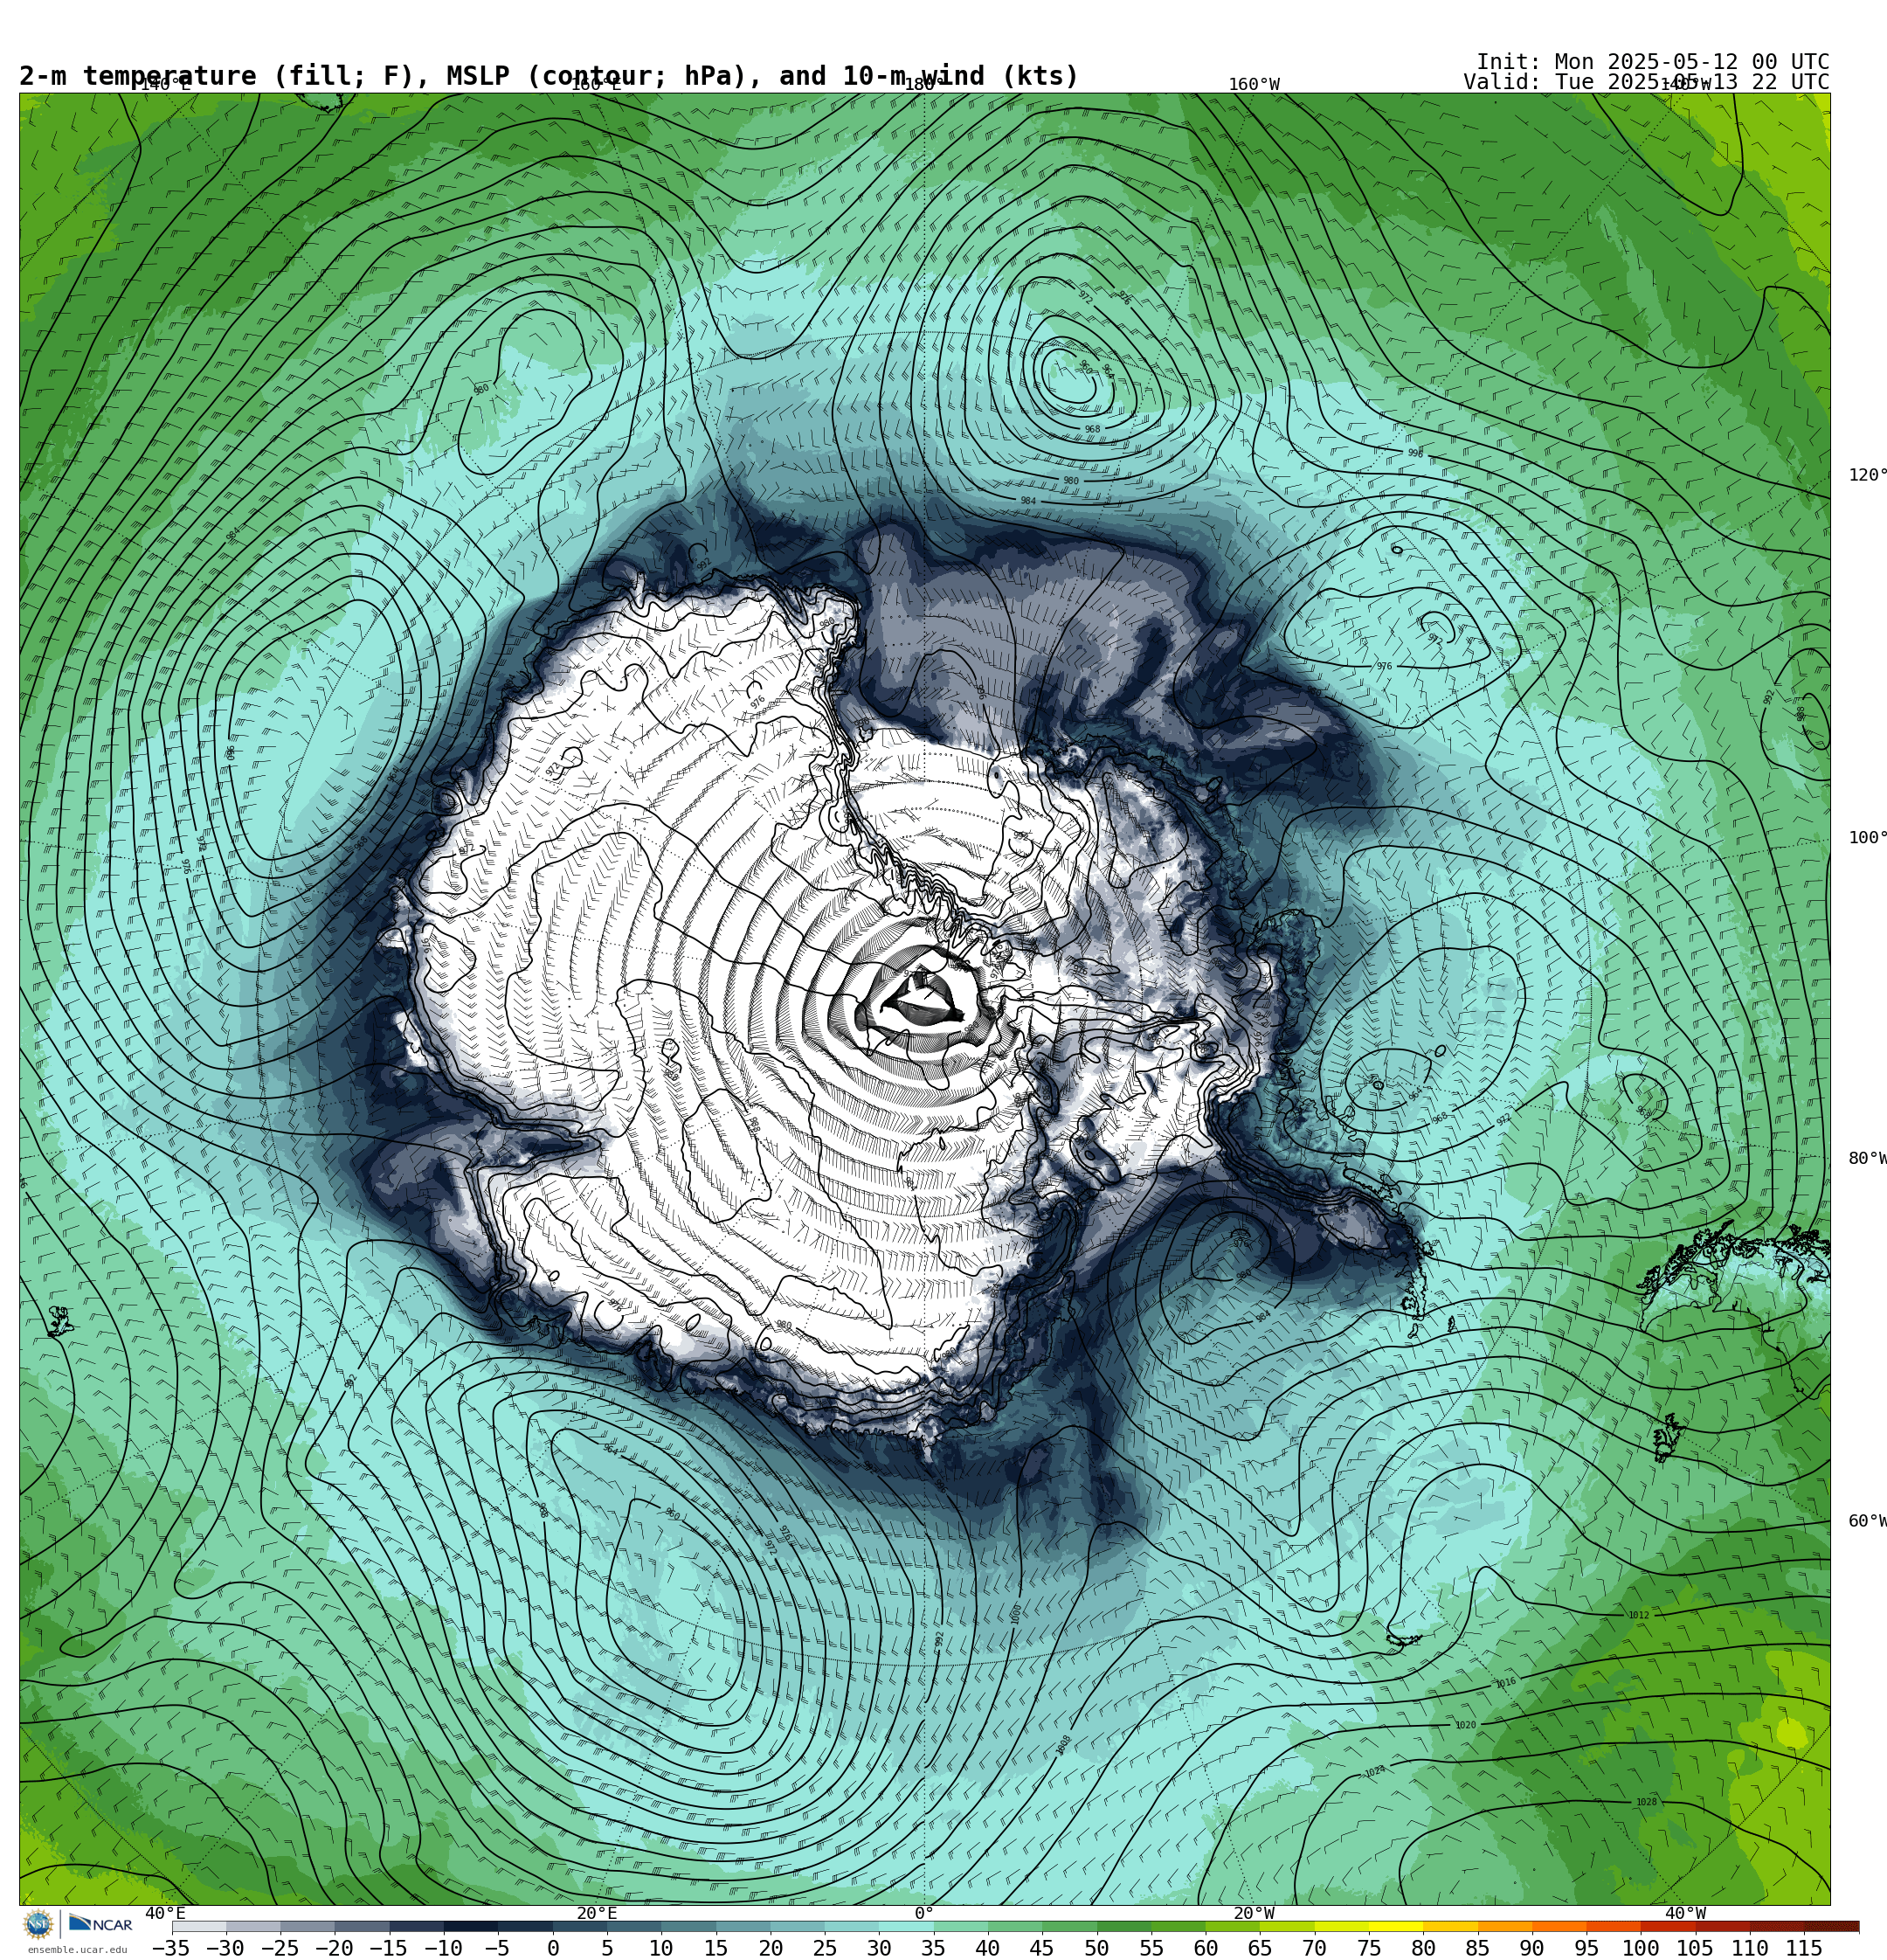This screenshot has height=1960, width=1887.
Task: Click the 120° longitude label on right edge
Action: (1866, 475)
